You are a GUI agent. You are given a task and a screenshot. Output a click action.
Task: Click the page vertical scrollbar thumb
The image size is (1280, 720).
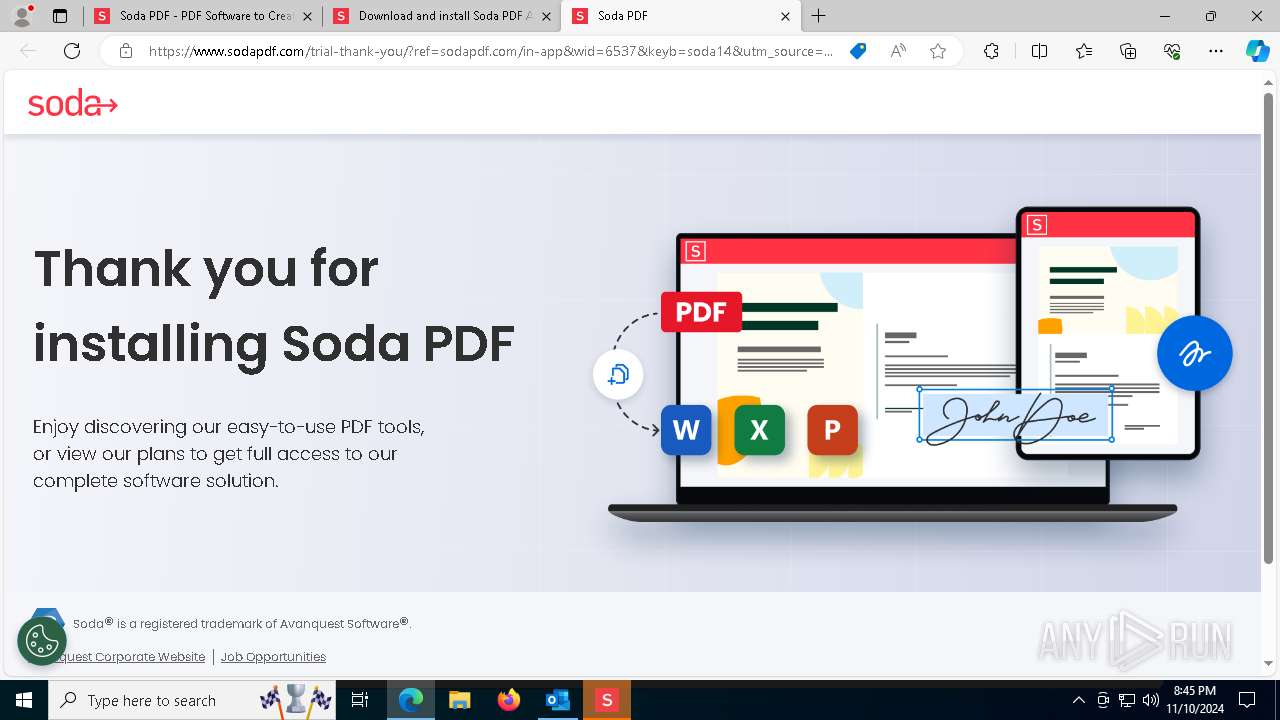(1268, 328)
